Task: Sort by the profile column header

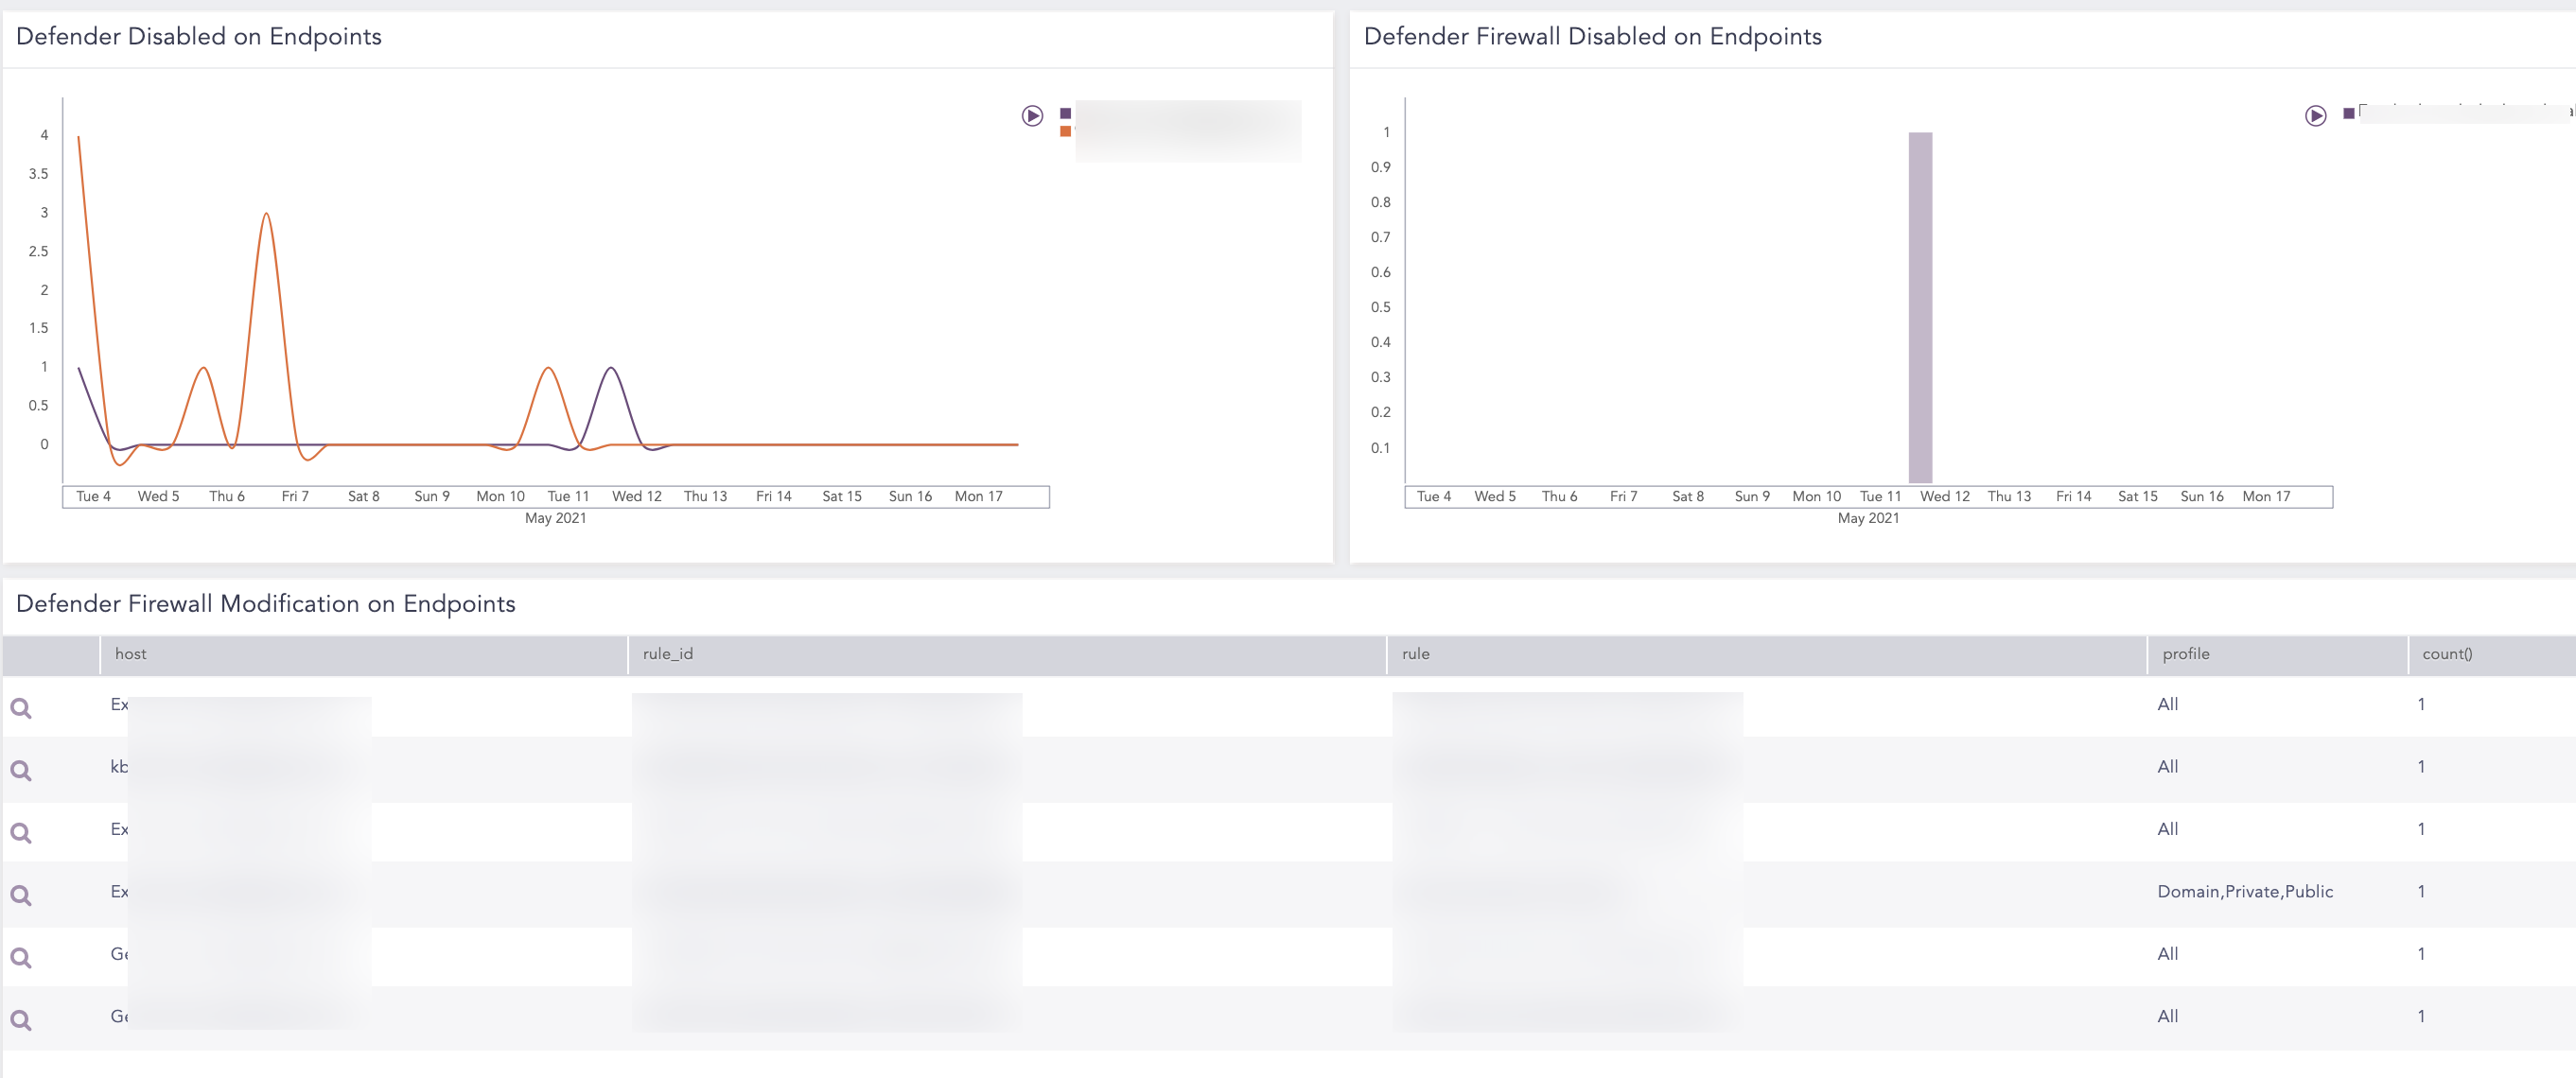Action: click(x=2185, y=654)
